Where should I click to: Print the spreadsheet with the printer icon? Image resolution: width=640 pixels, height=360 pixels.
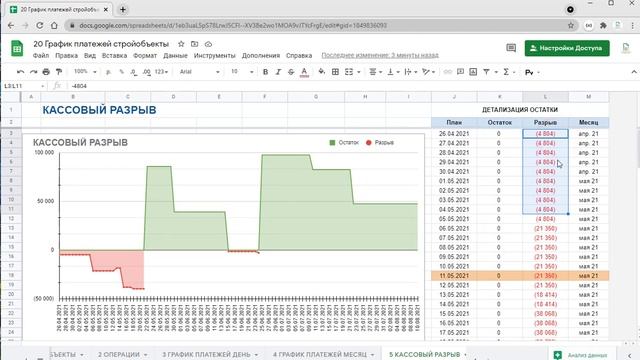[46, 72]
